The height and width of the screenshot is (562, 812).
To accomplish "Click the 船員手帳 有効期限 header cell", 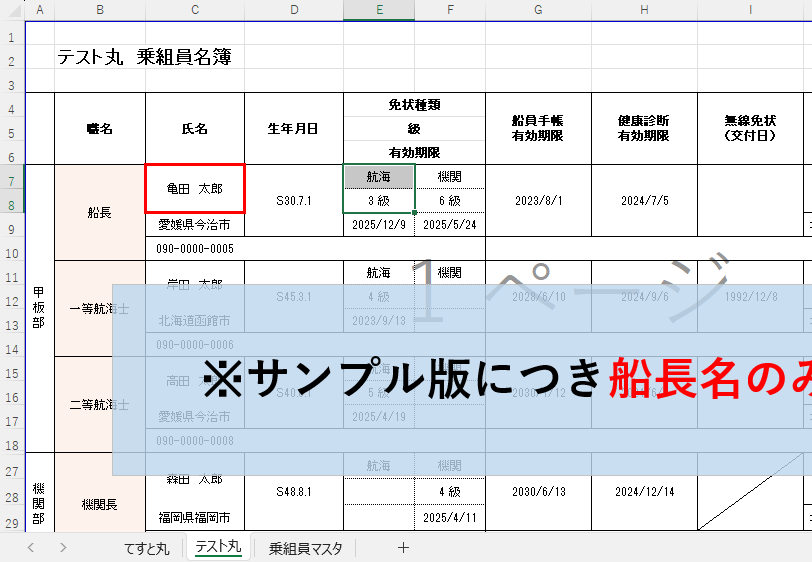I will coord(538,128).
